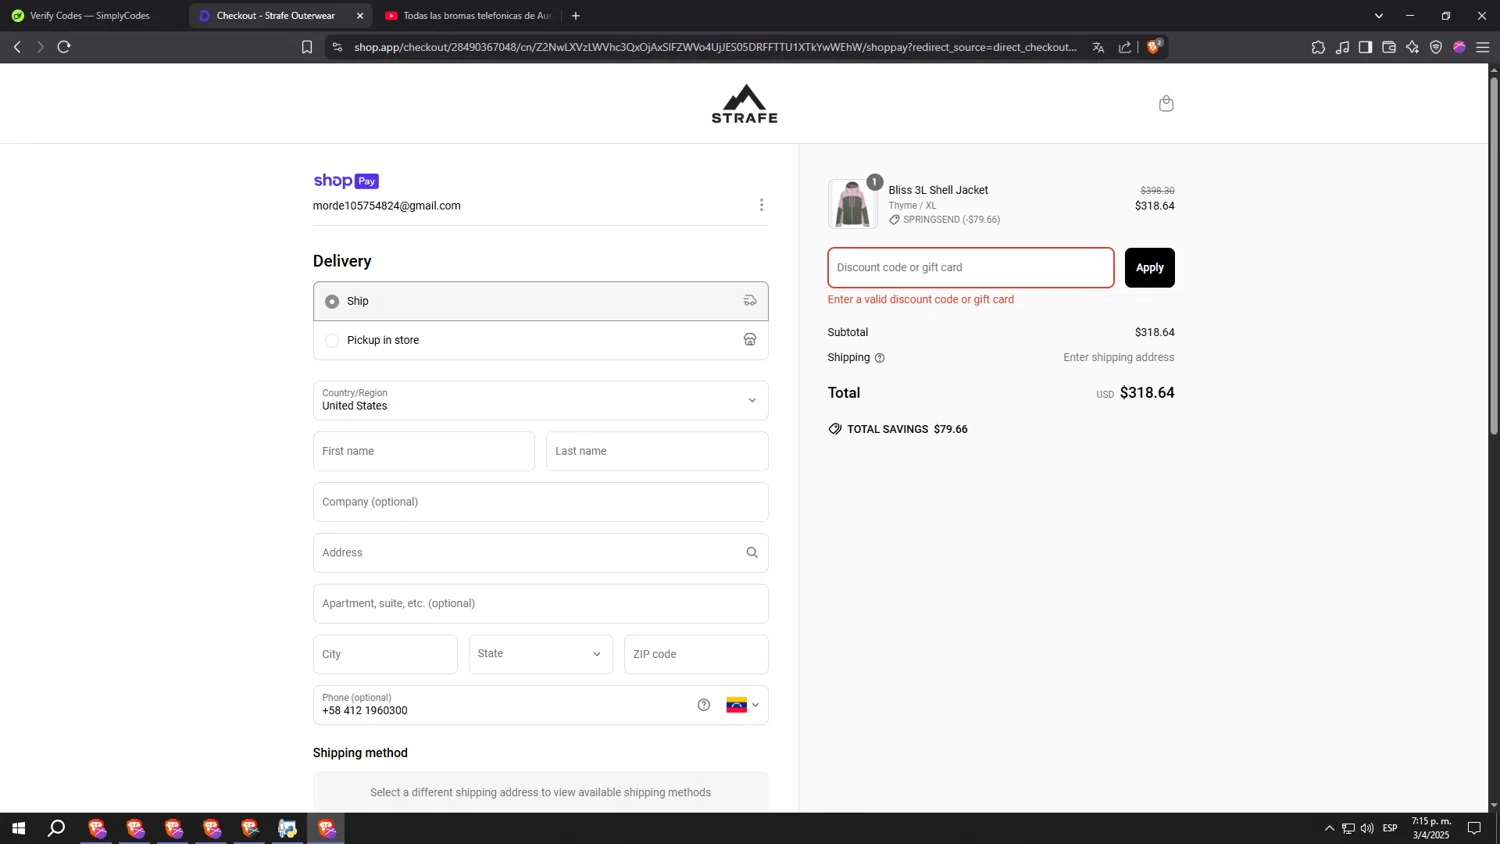Open the browser hamburger menu
1500x844 pixels.
pyautogui.click(x=1483, y=47)
